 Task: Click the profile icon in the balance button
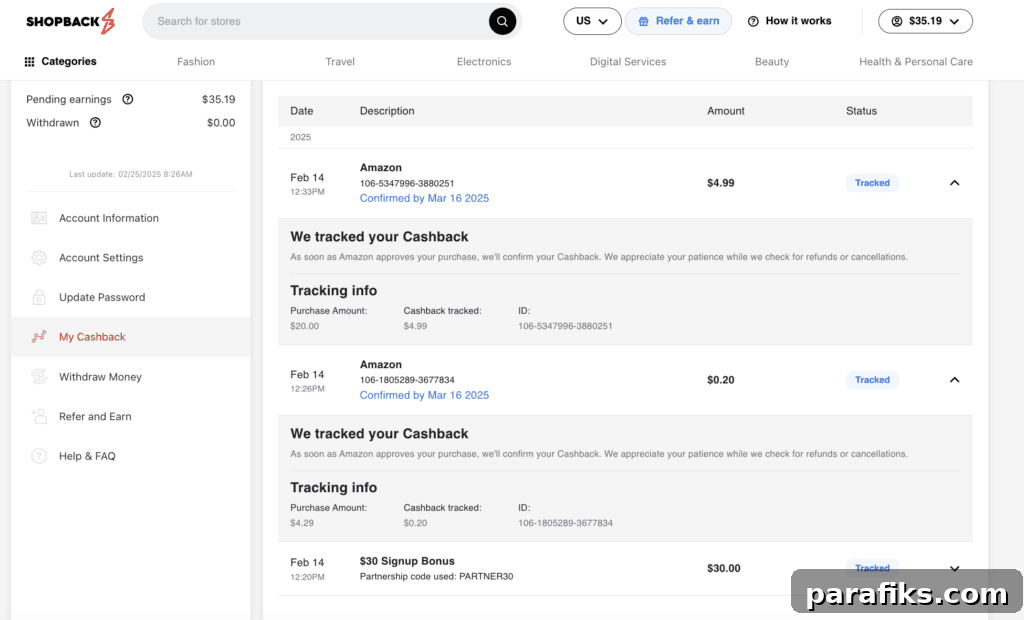point(897,22)
